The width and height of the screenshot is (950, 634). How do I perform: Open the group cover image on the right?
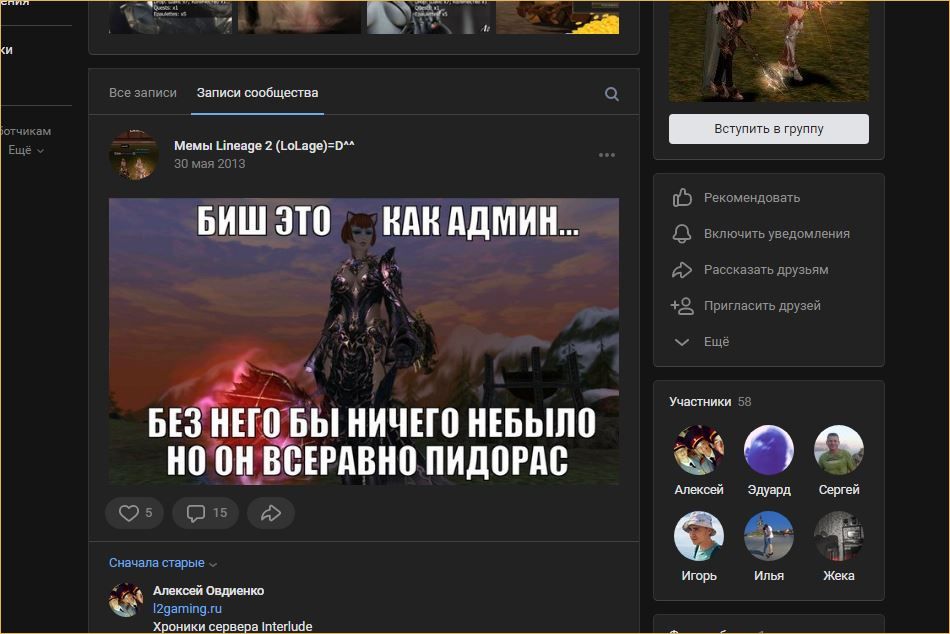pyautogui.click(x=769, y=51)
